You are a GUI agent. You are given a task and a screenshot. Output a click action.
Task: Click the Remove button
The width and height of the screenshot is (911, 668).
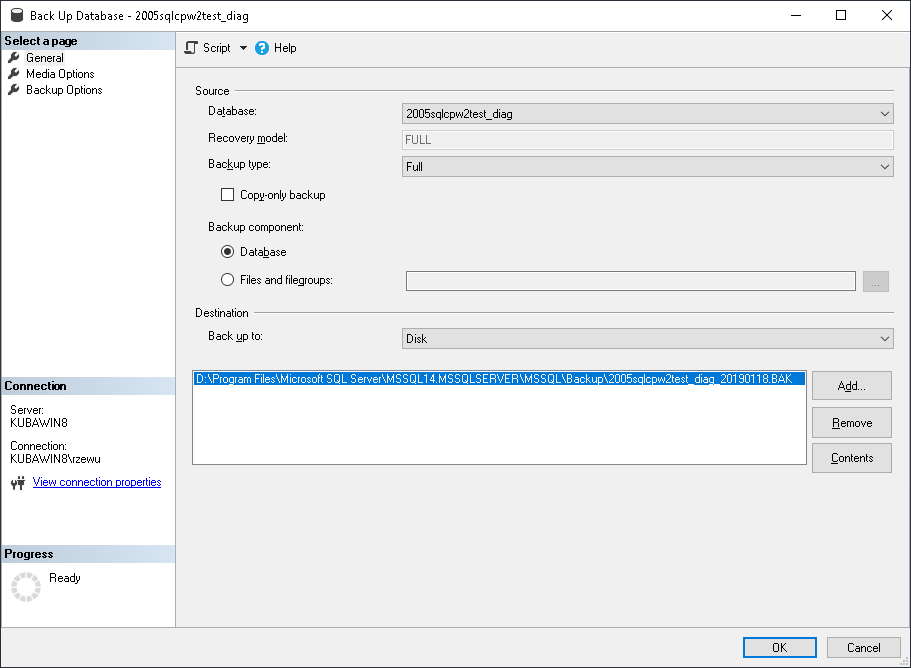(852, 423)
